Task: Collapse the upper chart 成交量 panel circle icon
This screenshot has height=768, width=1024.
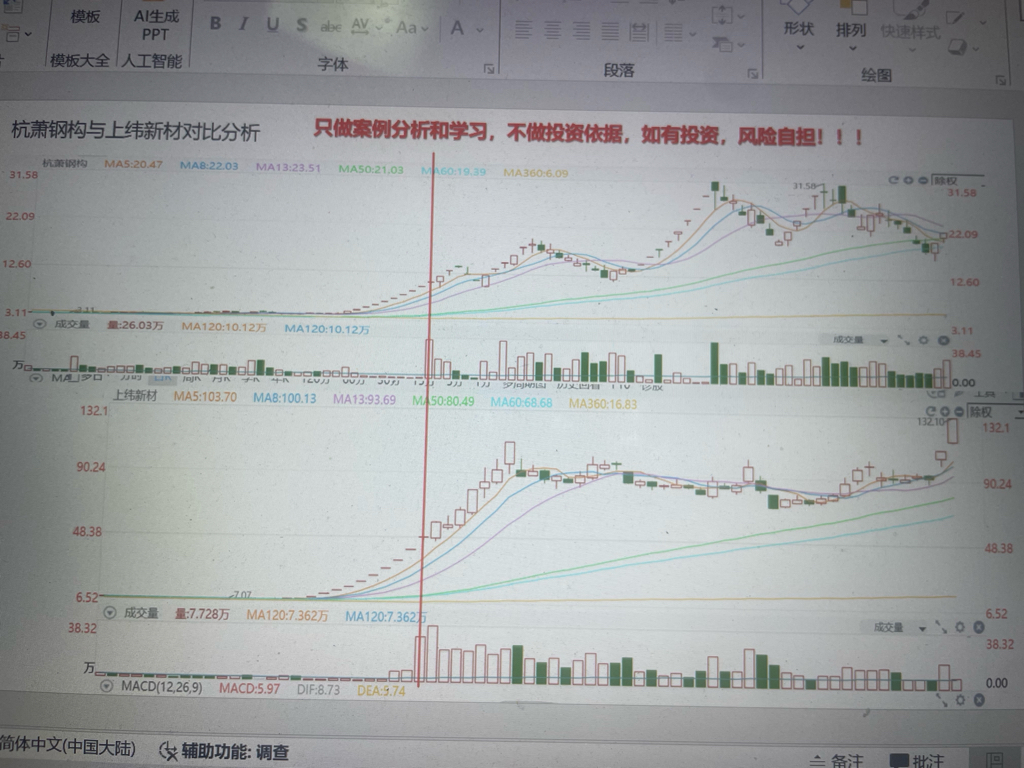Action: coord(40,324)
